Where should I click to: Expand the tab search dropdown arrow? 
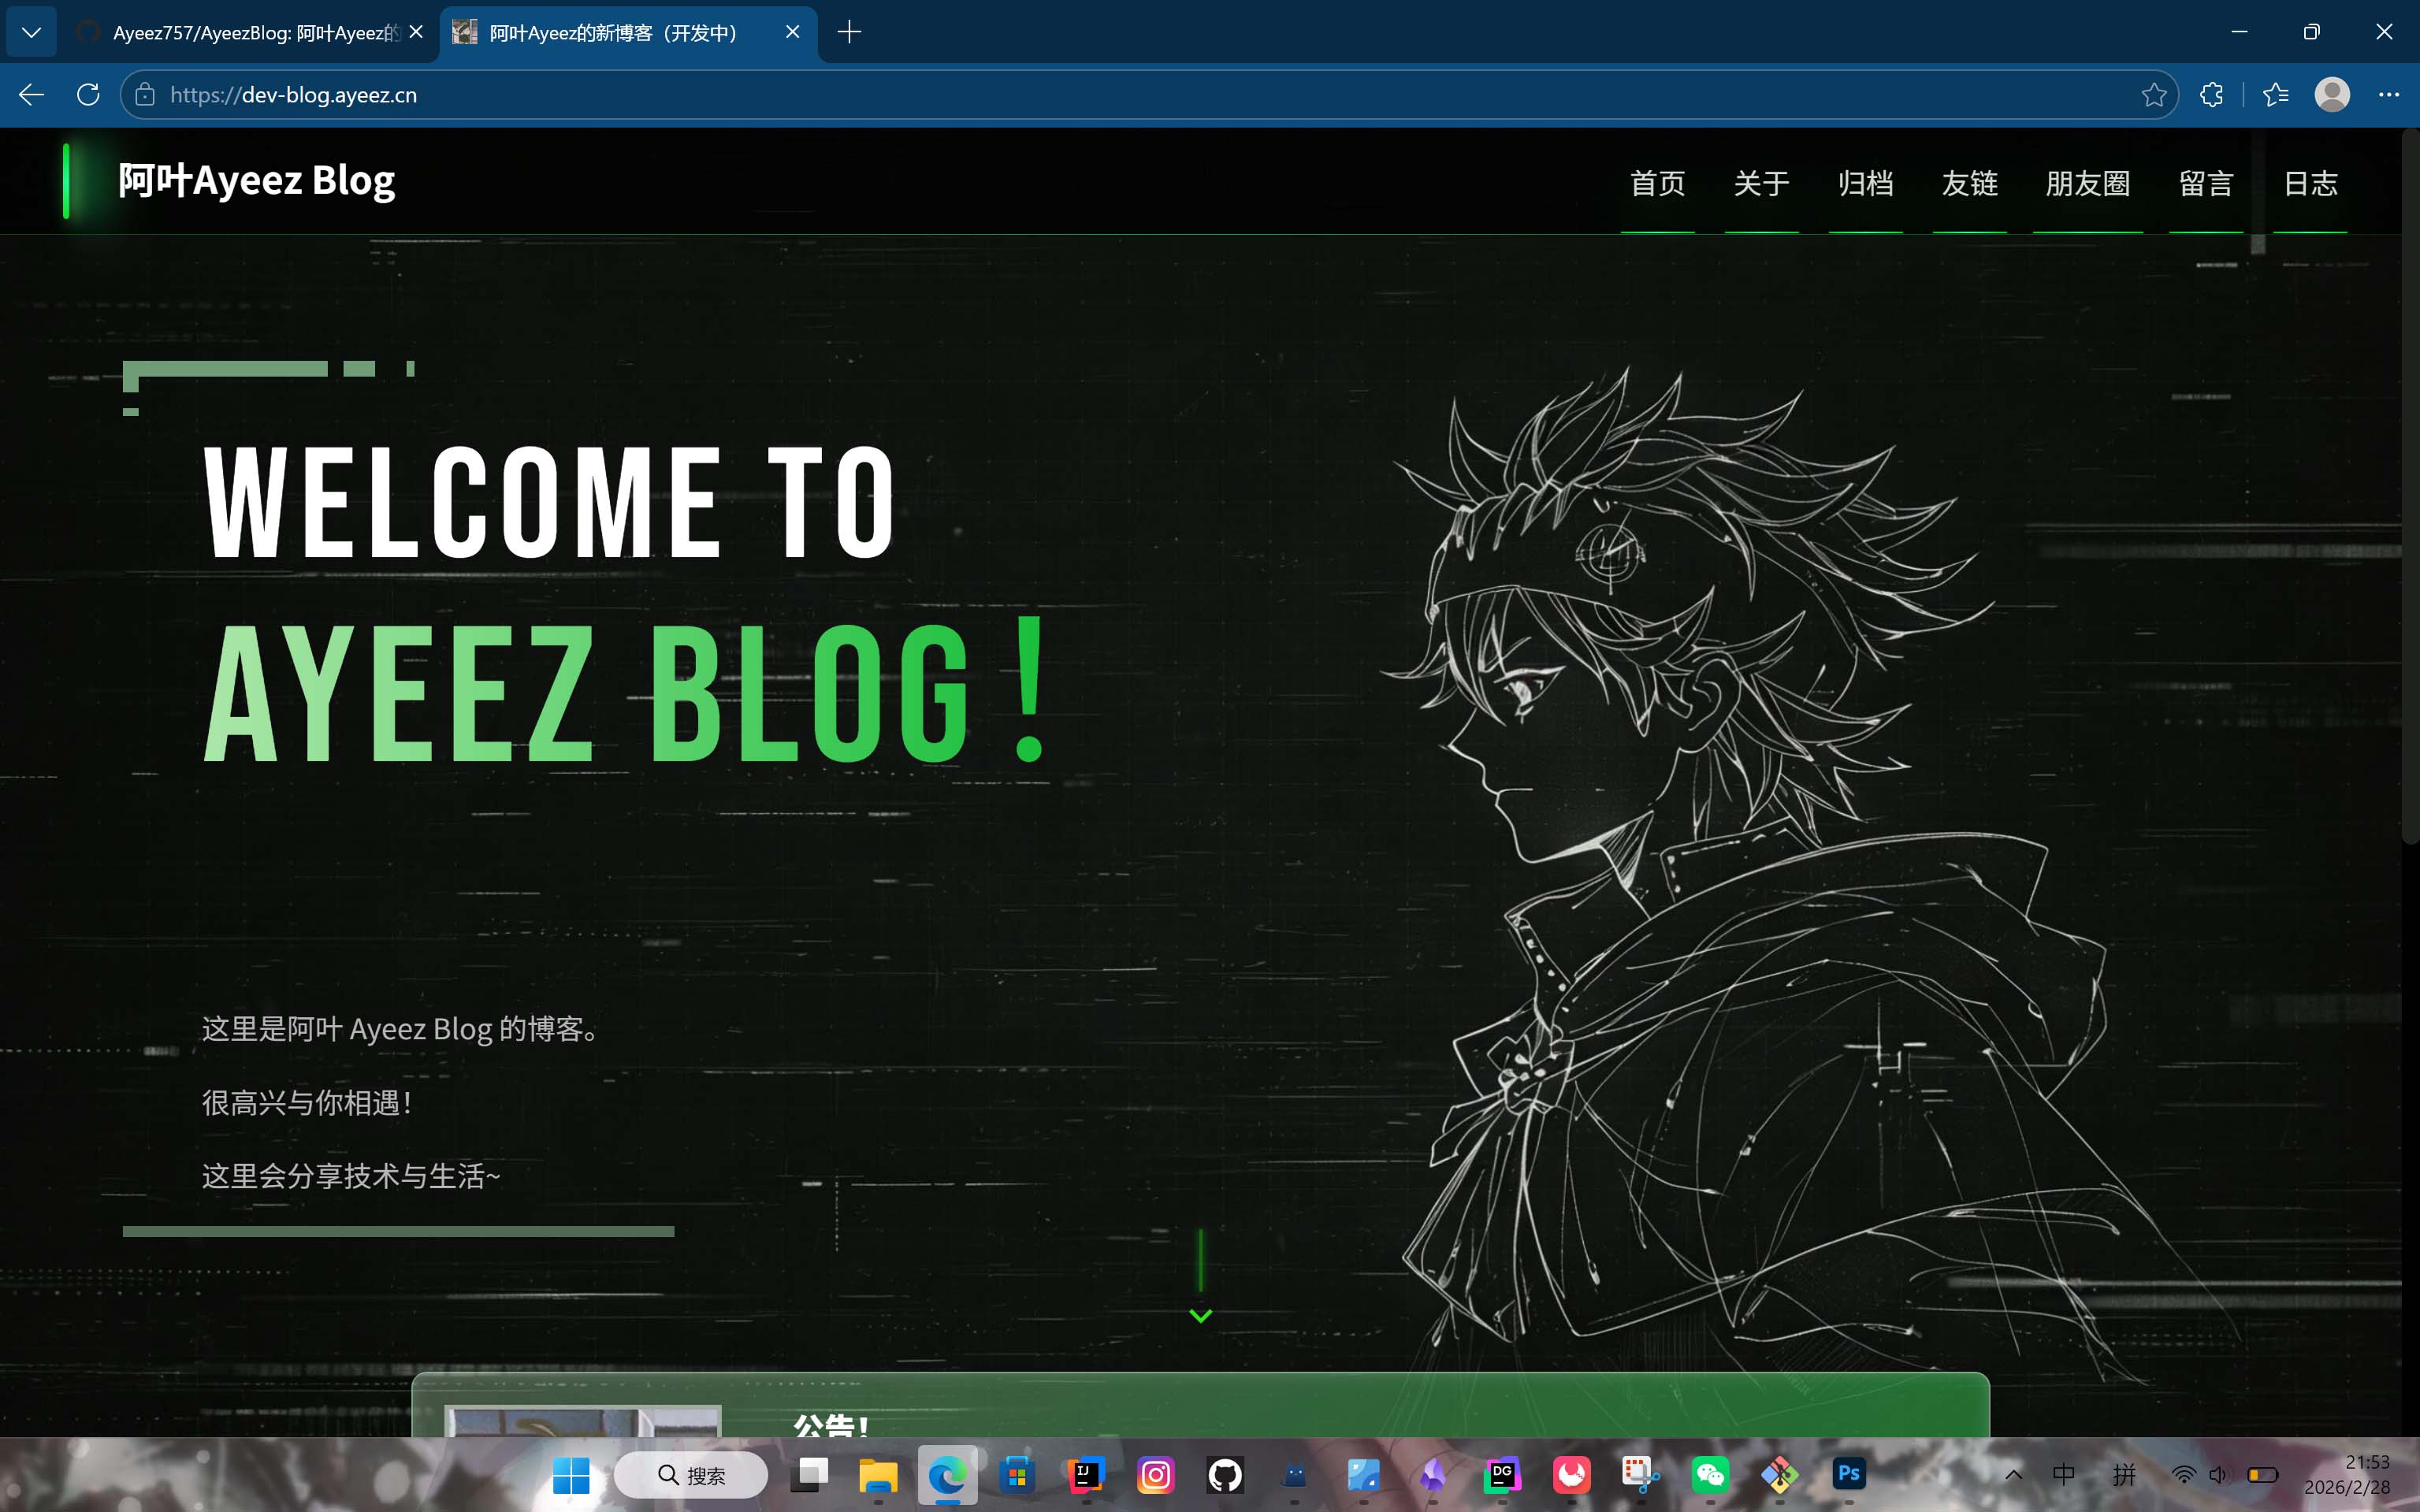pyautogui.click(x=31, y=32)
